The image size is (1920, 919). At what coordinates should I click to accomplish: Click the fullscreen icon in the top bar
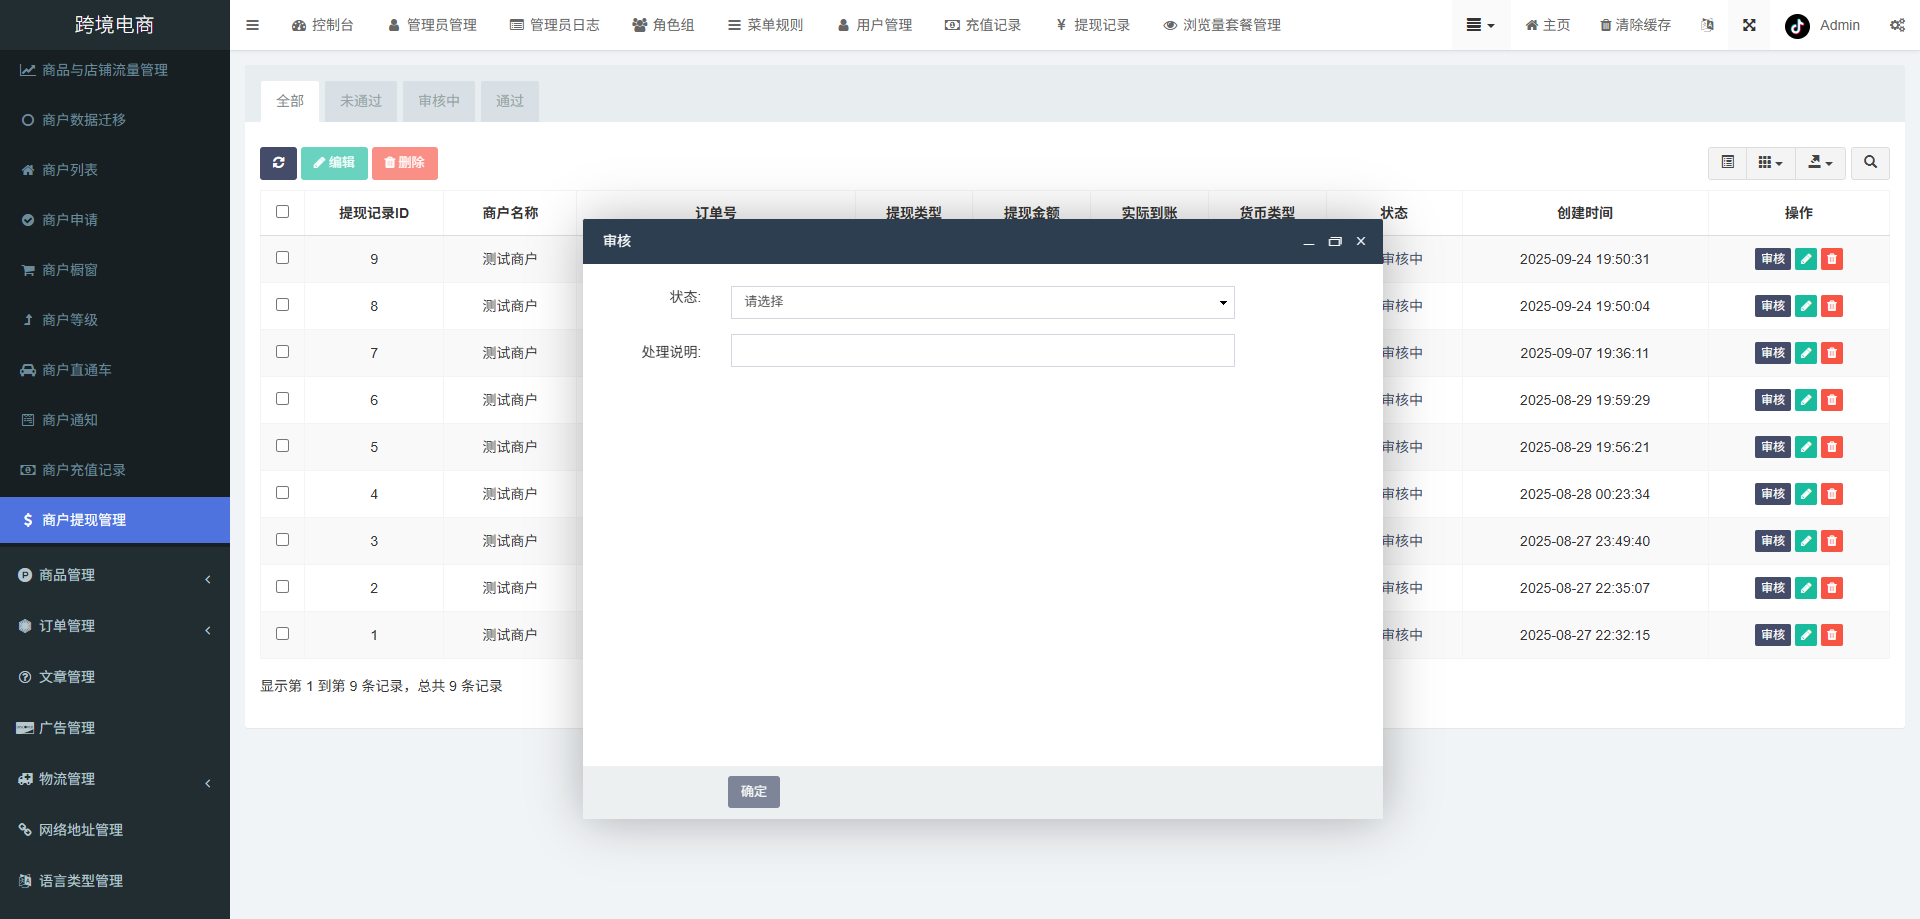[x=1748, y=25]
